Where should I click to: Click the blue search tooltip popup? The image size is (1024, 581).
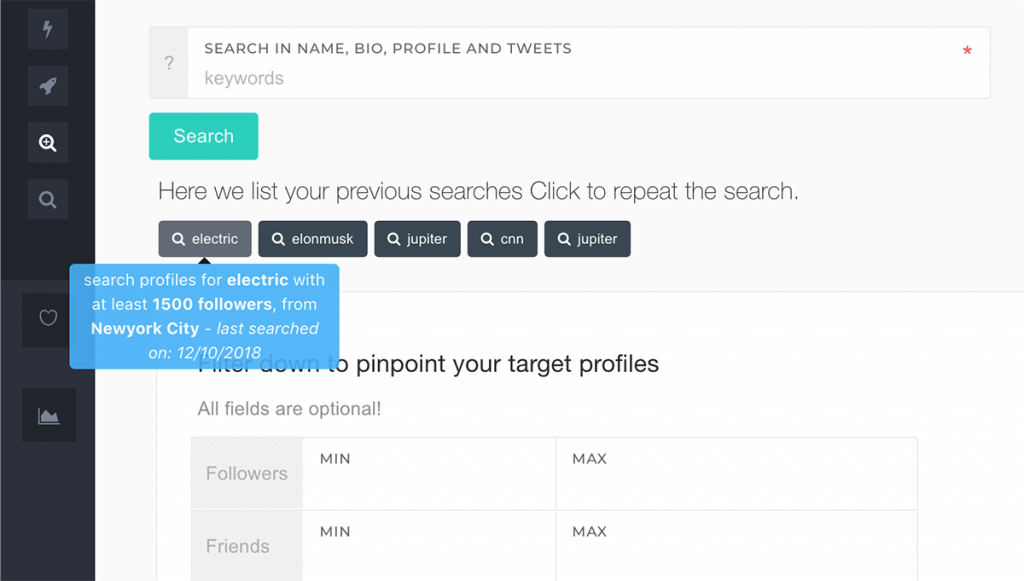click(x=204, y=316)
